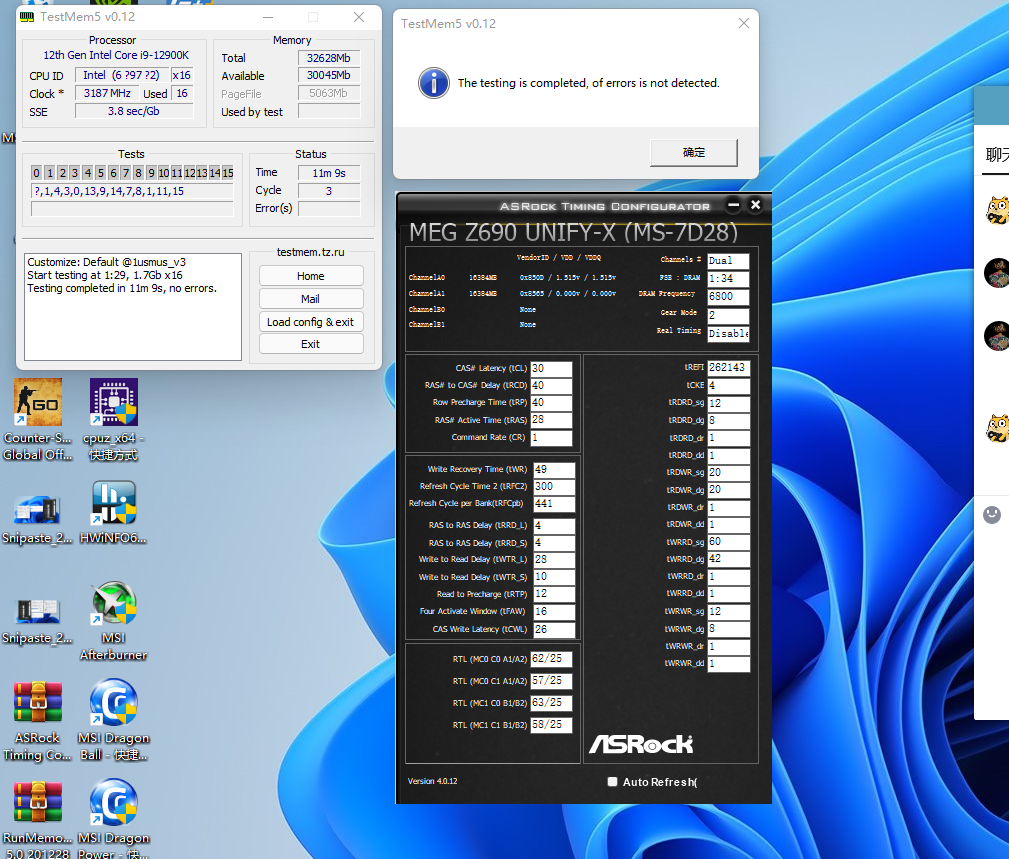
Task: Open Snipaste image file beside MSI Afterburner
Action: coord(38,619)
